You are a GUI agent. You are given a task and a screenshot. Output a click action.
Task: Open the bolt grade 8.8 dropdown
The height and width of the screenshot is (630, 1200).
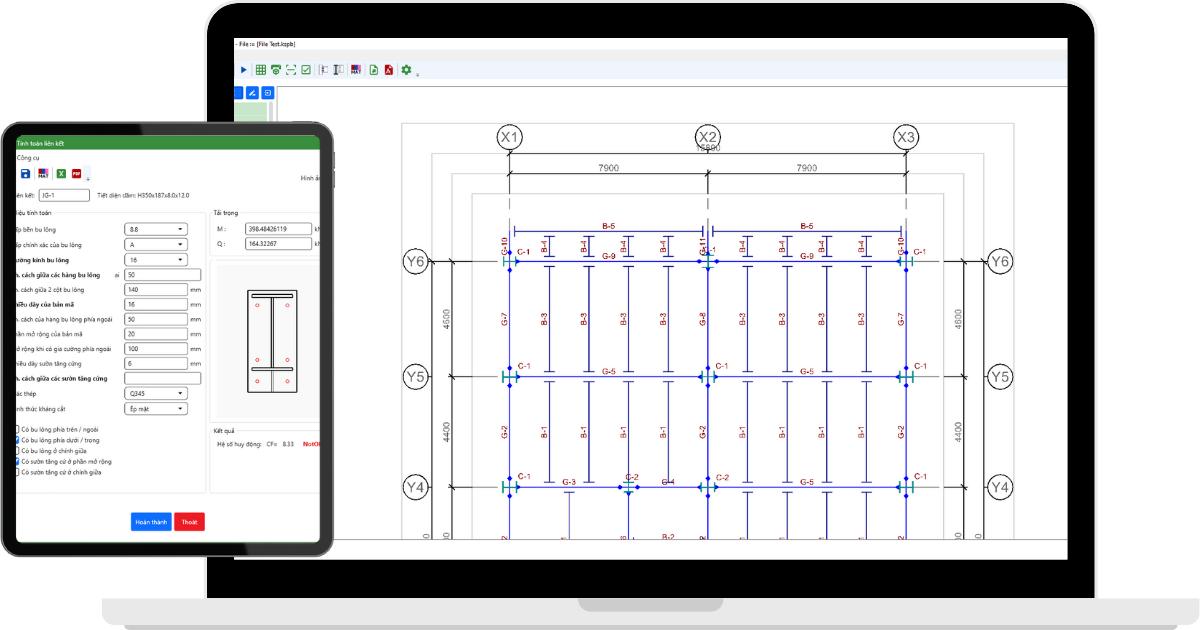tap(156, 229)
